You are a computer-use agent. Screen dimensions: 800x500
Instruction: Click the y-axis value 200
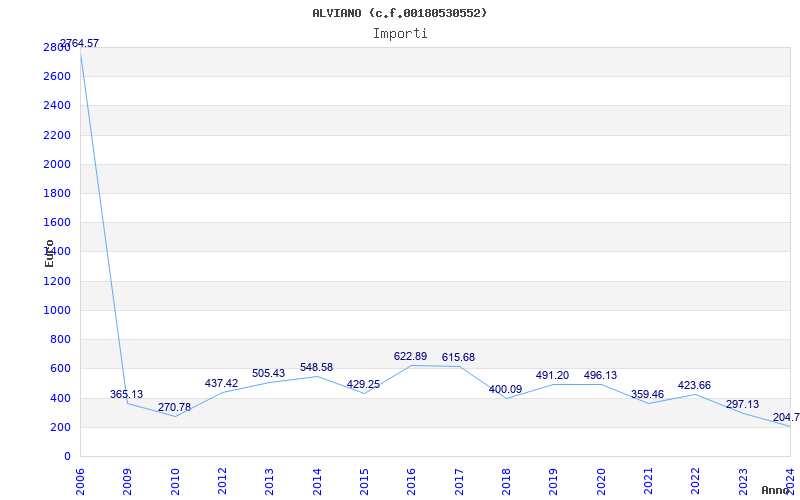(x=60, y=427)
